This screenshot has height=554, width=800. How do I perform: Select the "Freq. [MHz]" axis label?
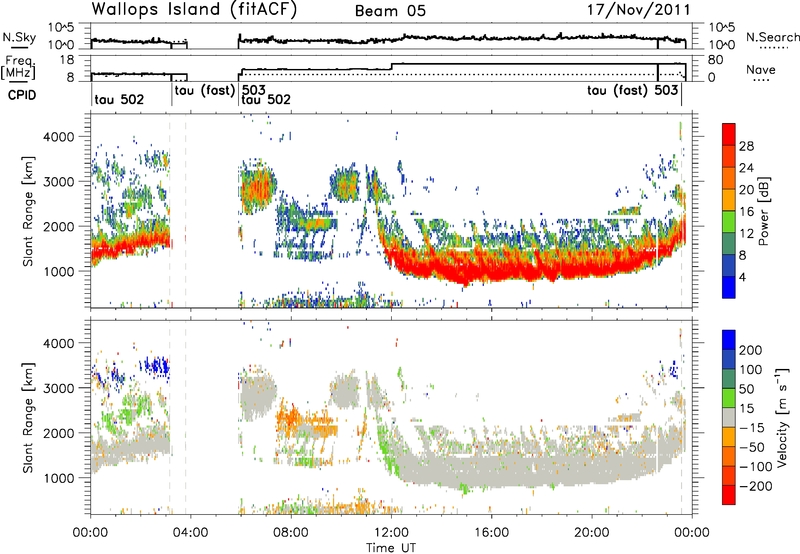pos(19,67)
